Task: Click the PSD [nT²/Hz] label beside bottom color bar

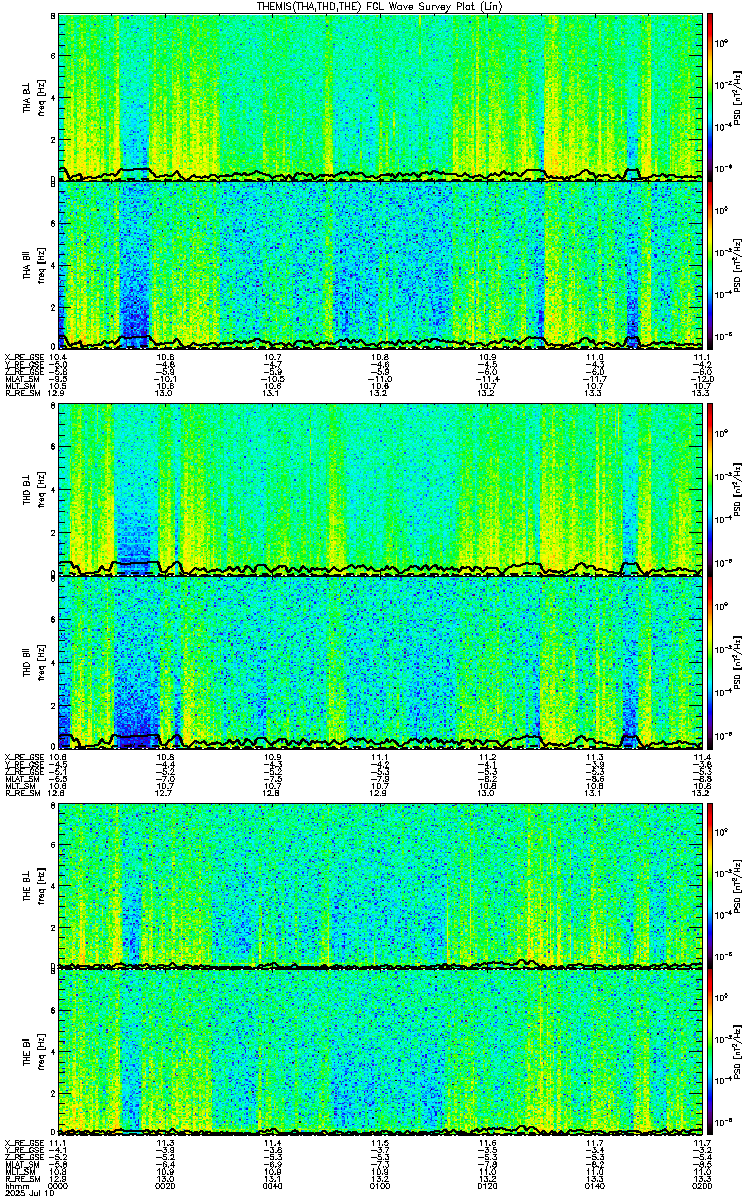Action: [740, 1050]
